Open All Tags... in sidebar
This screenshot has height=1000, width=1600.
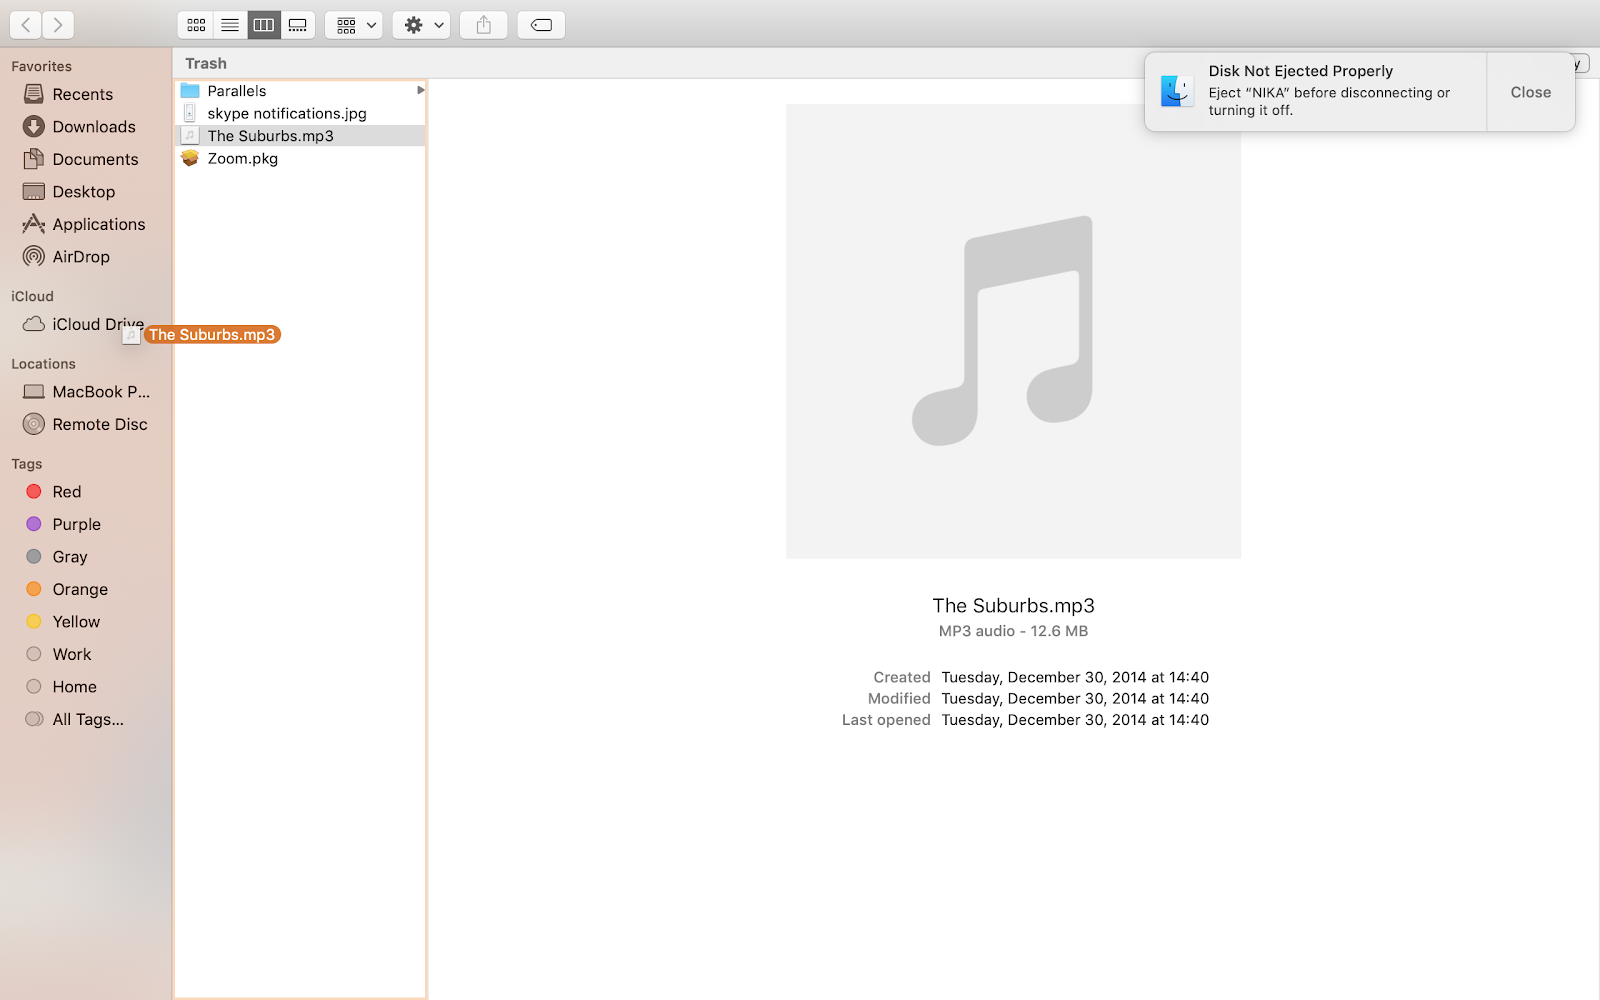[x=86, y=719]
